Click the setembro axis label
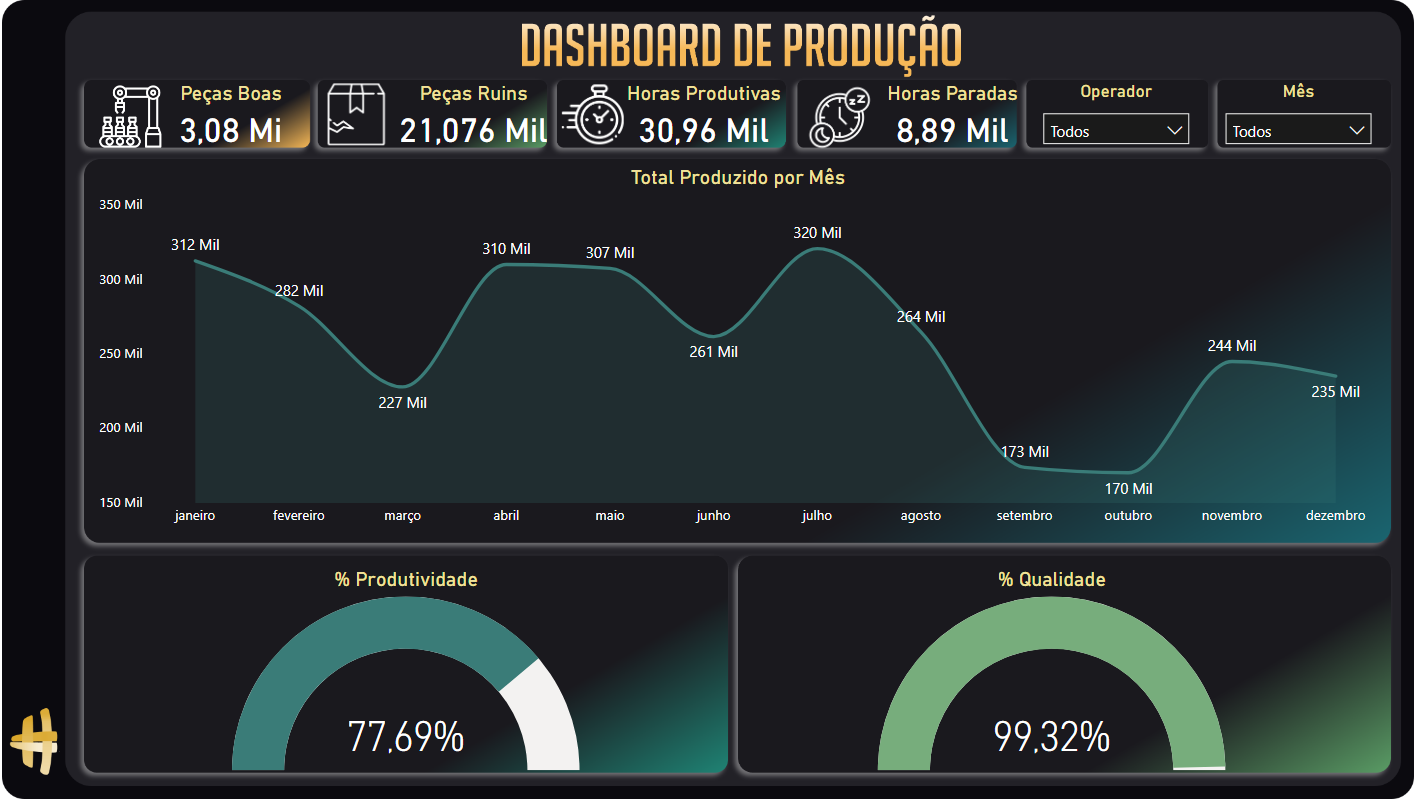 (x=1025, y=516)
